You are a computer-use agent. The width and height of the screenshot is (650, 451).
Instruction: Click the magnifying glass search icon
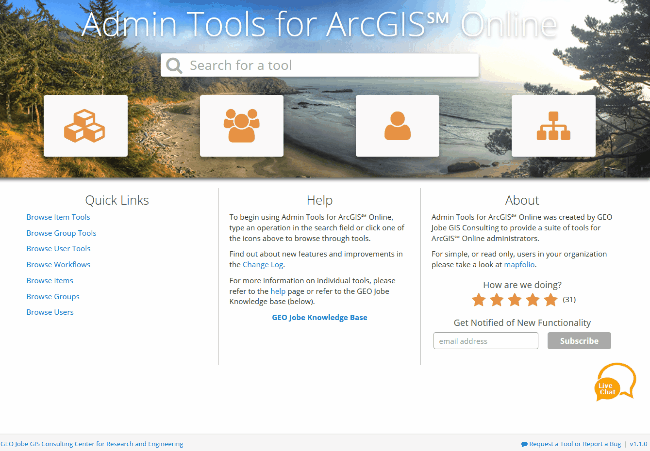click(x=175, y=66)
